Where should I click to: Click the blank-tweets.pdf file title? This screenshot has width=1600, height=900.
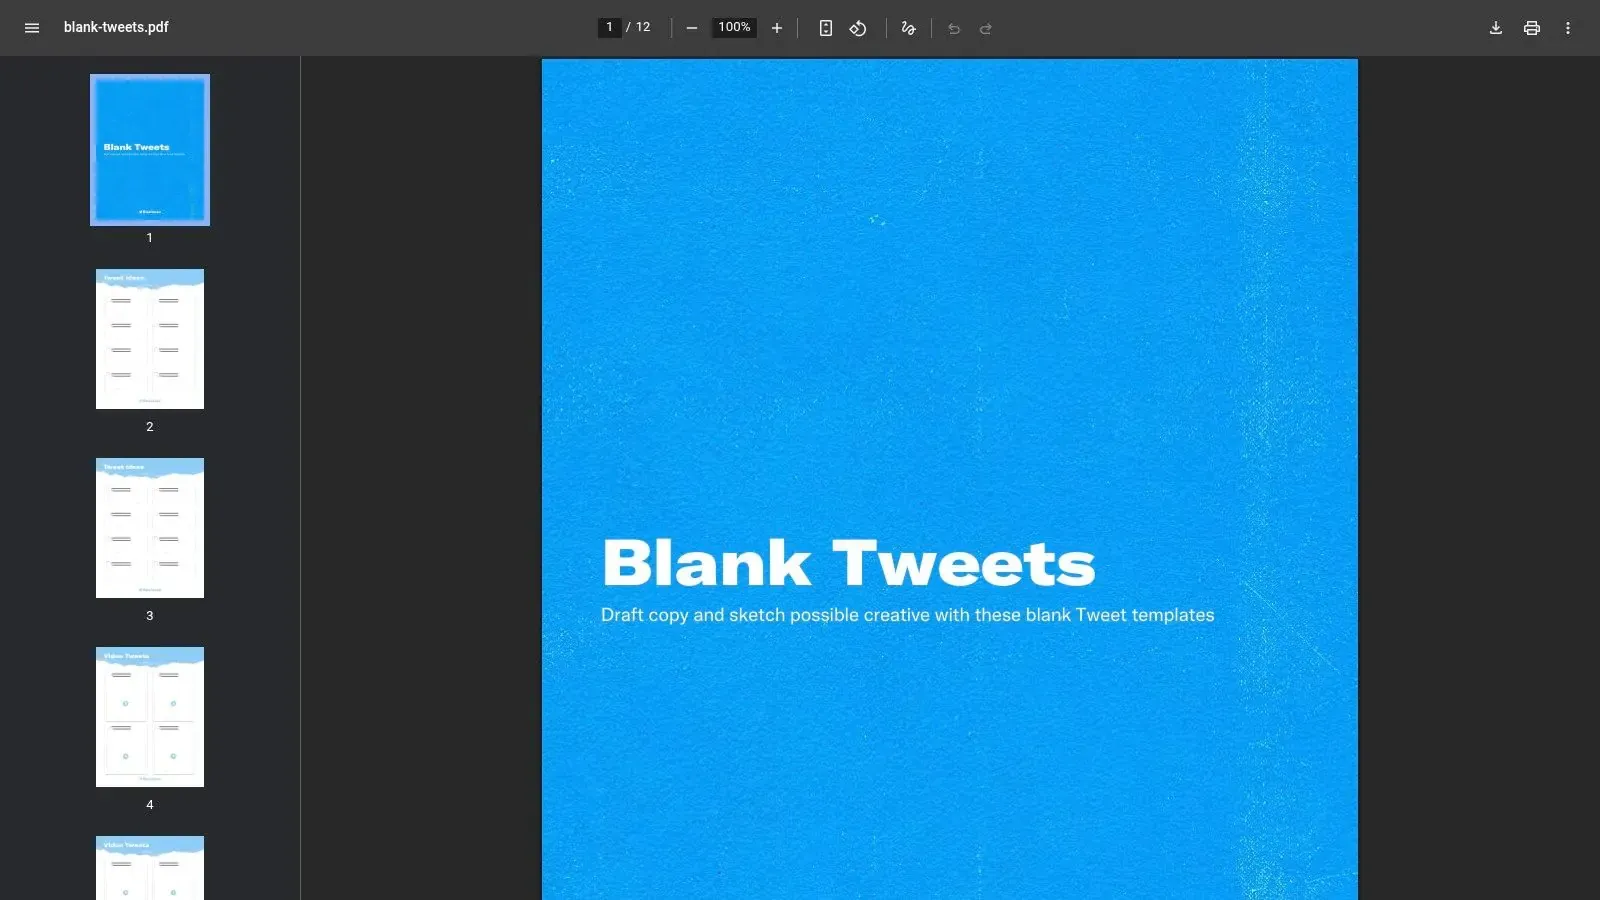(116, 27)
